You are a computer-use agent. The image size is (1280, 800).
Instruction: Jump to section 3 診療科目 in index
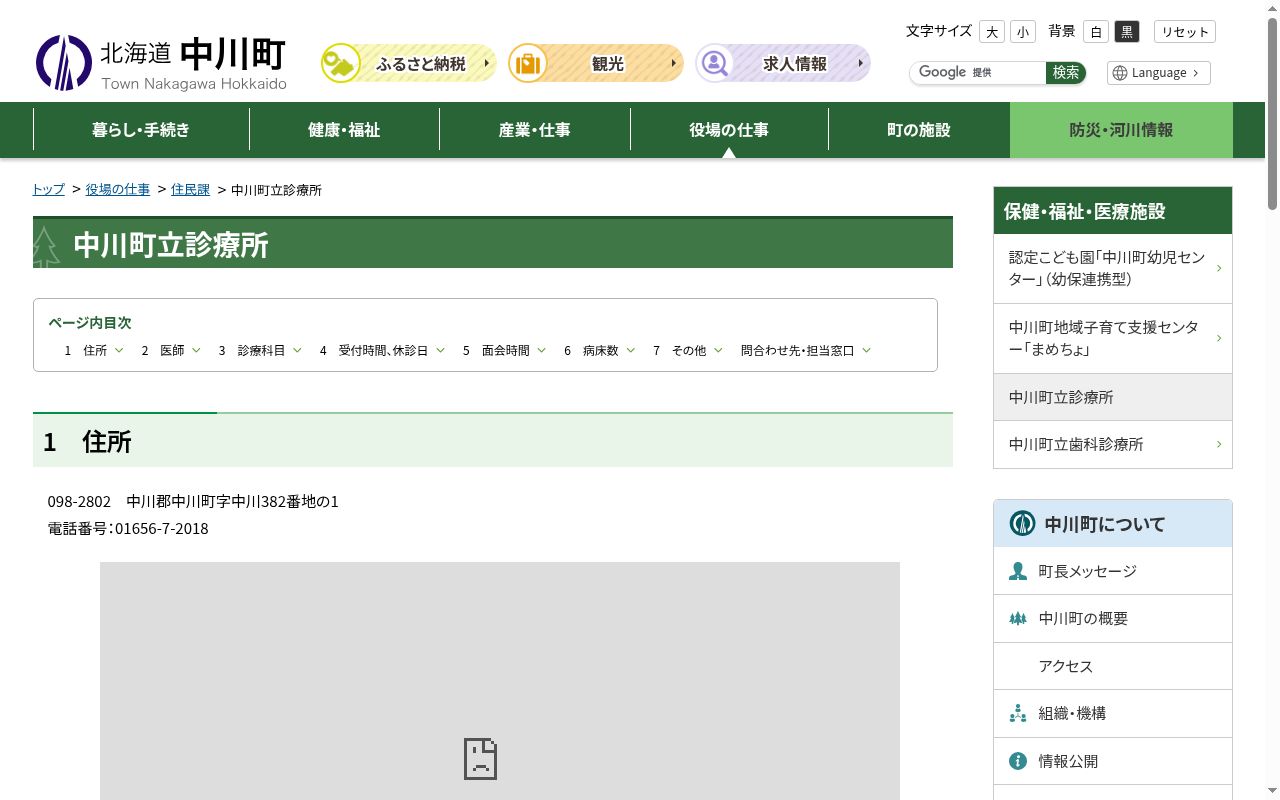click(261, 350)
